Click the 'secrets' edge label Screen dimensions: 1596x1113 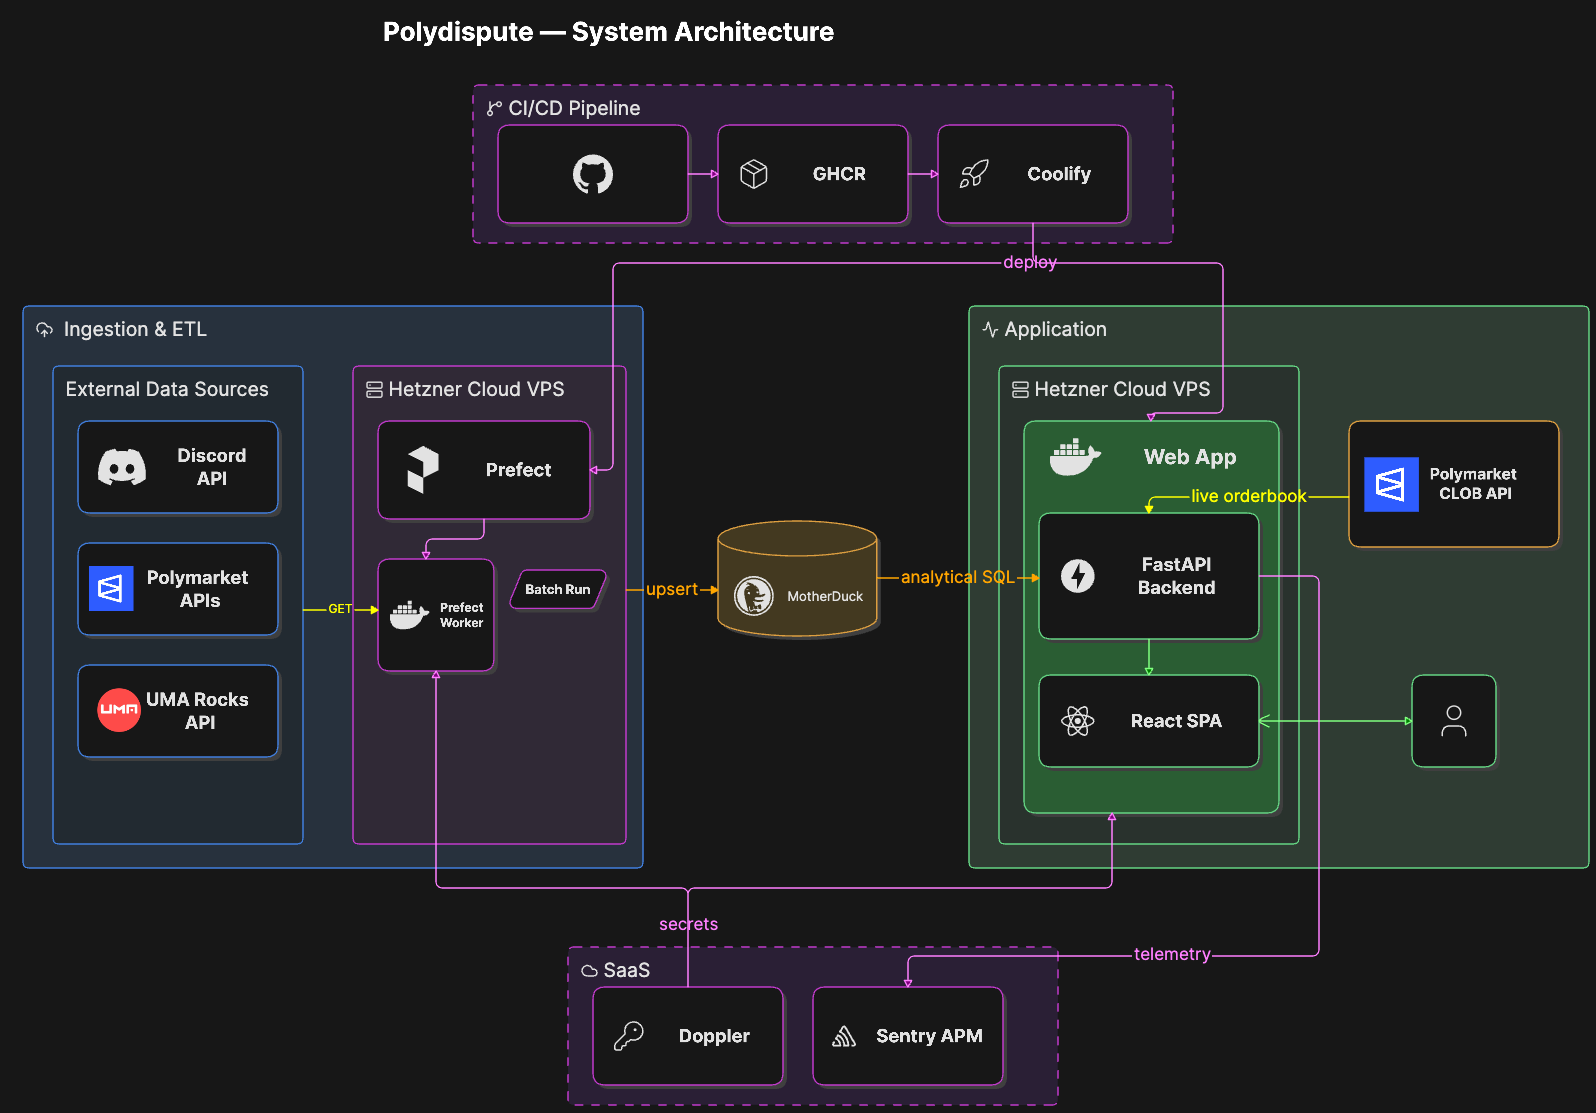pyautogui.click(x=688, y=924)
